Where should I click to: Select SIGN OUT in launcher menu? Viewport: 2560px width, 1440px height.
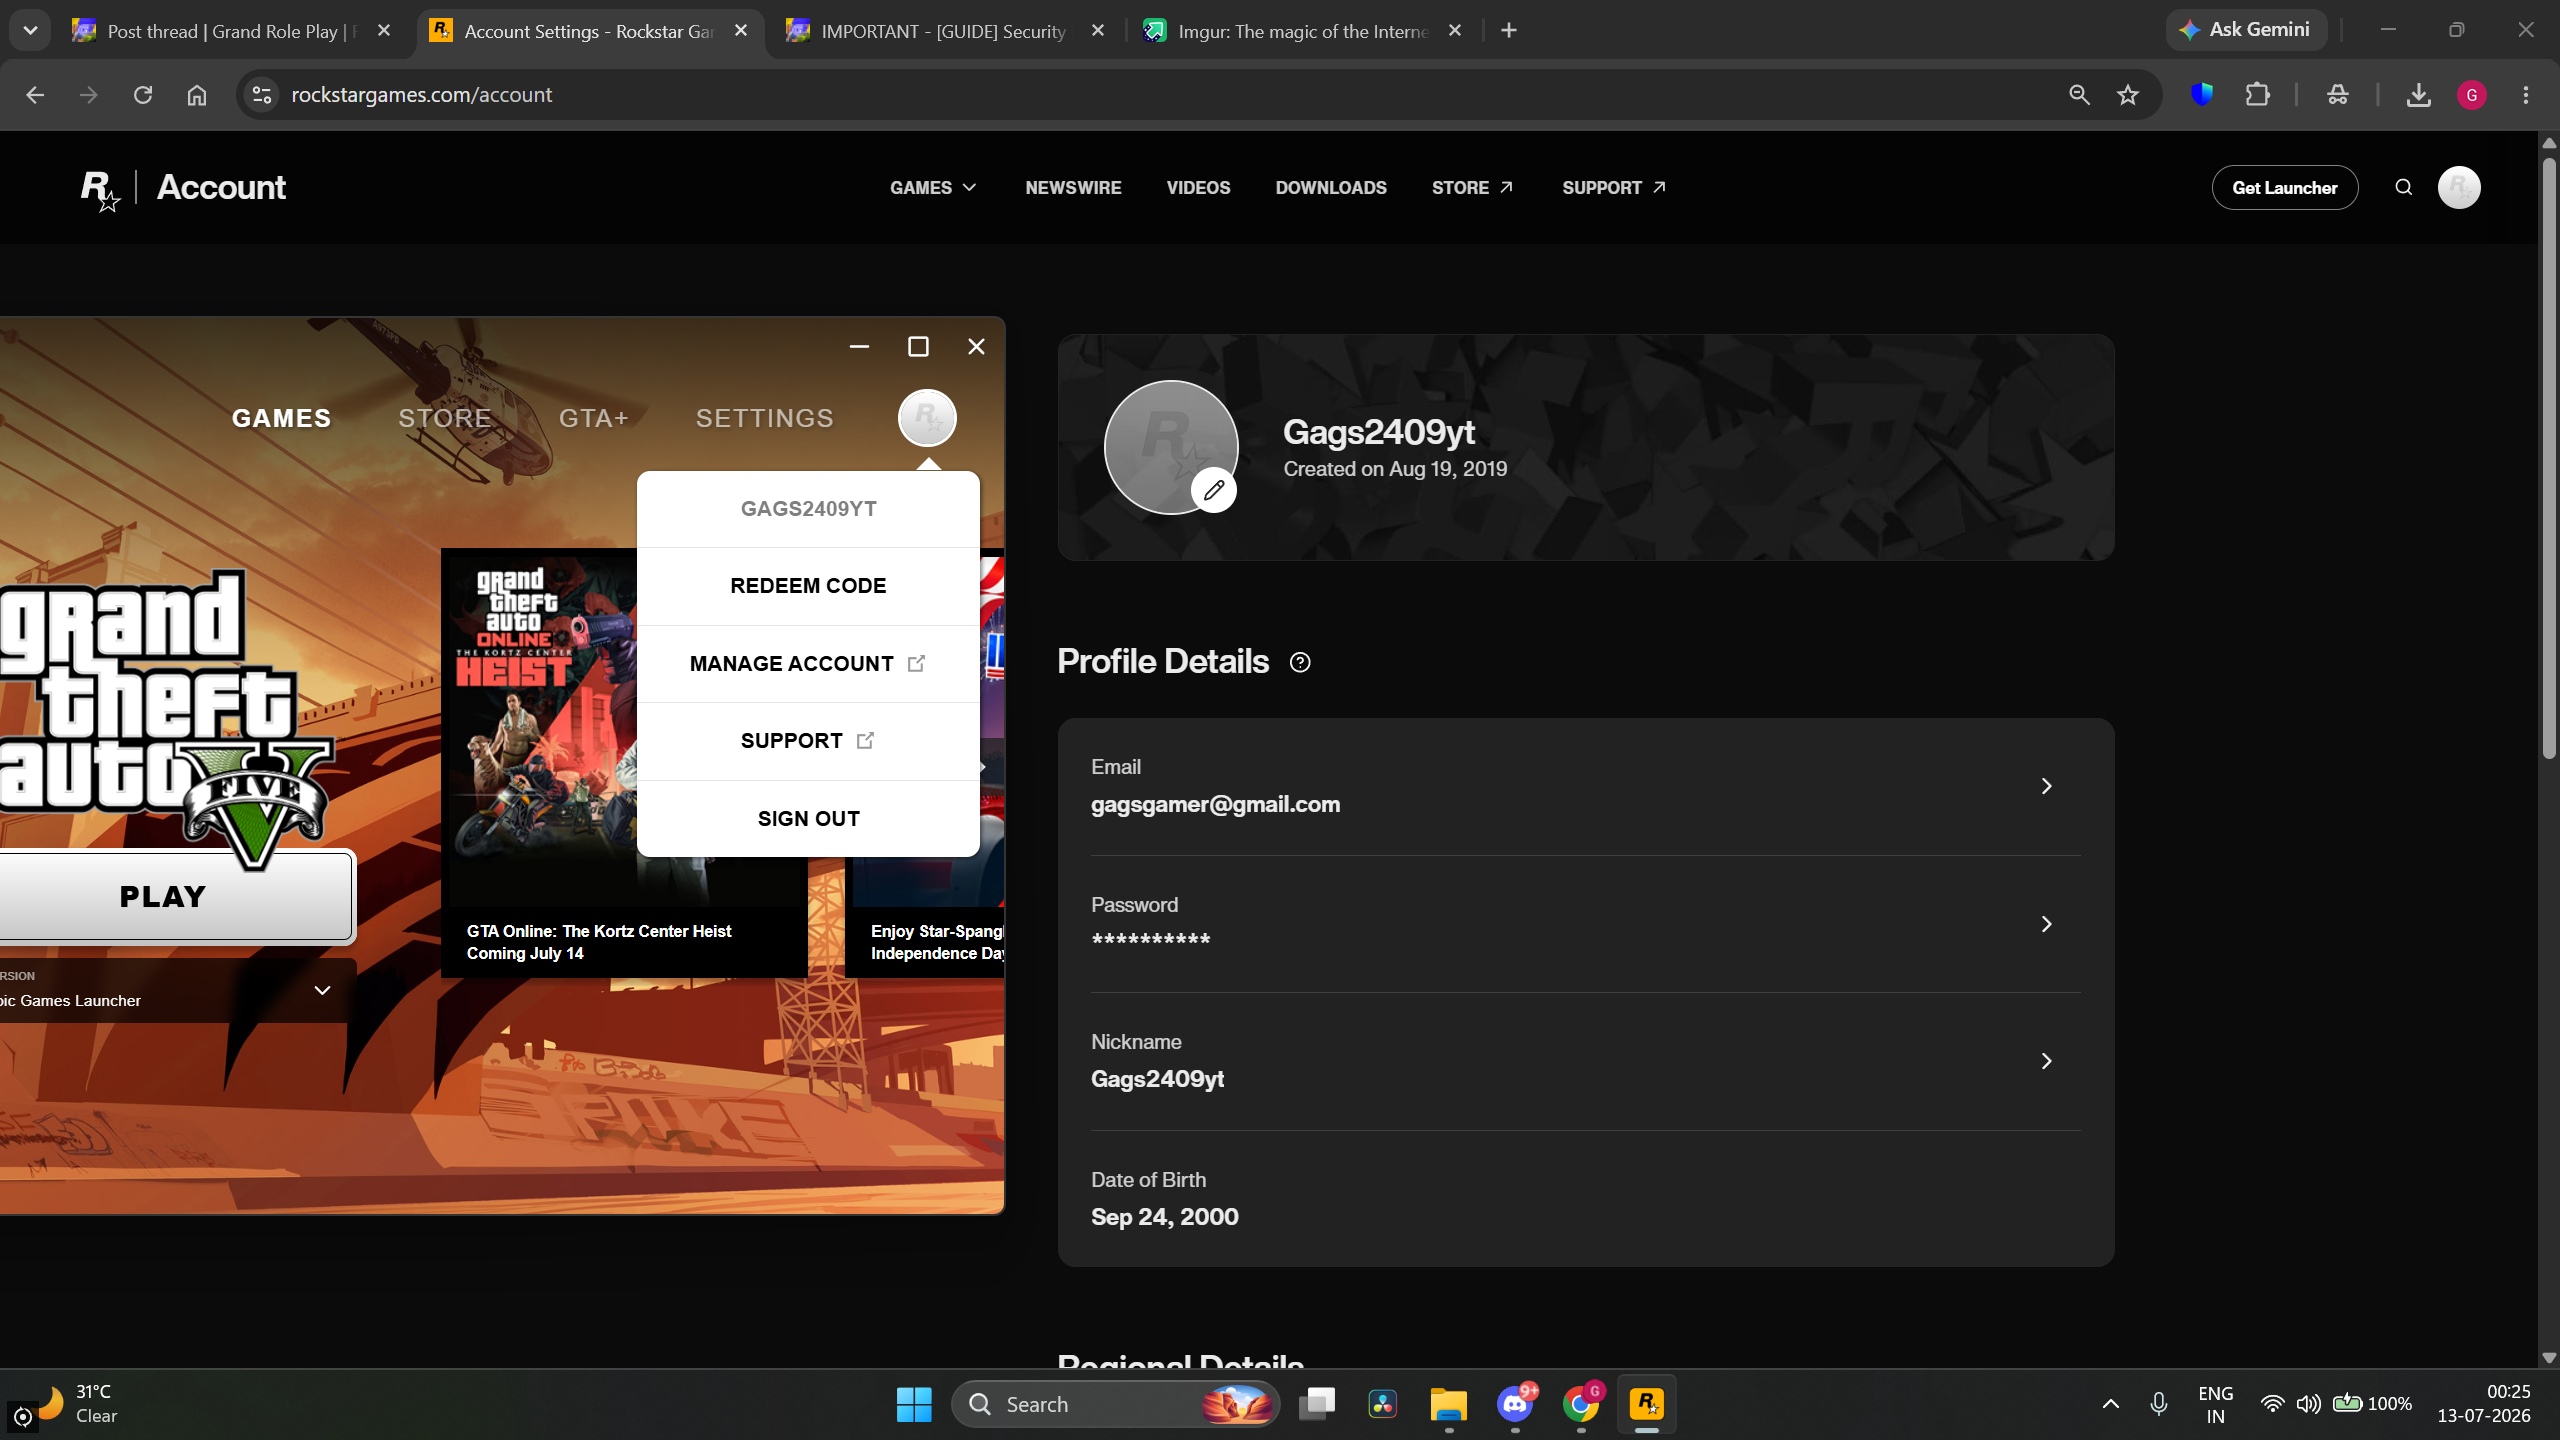point(808,819)
